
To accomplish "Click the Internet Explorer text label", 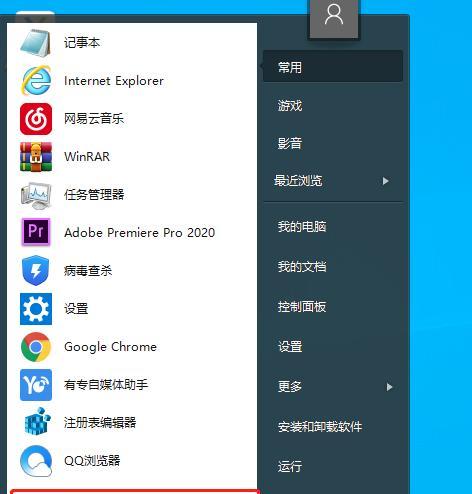I will coord(114,81).
